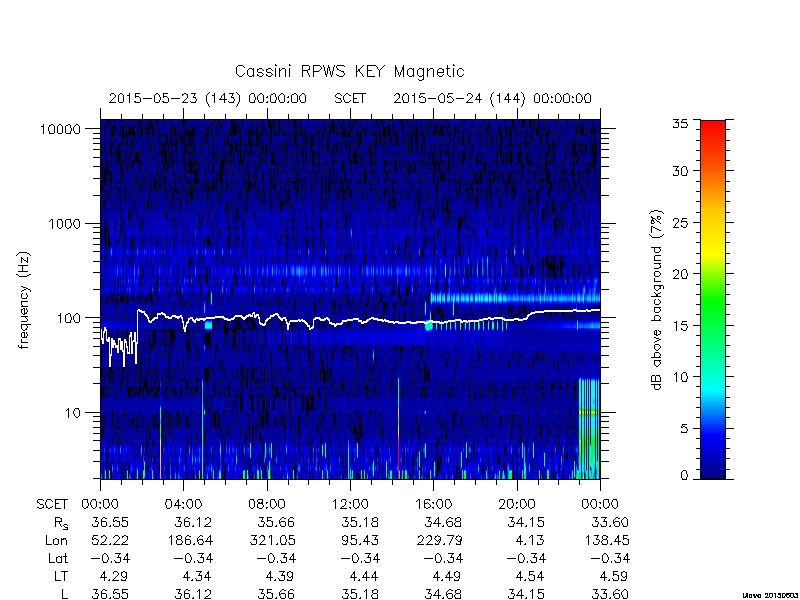Screen dimensions: 800x600
Task: Click the 10 tick on the frequency axis
Action: (x=73, y=413)
